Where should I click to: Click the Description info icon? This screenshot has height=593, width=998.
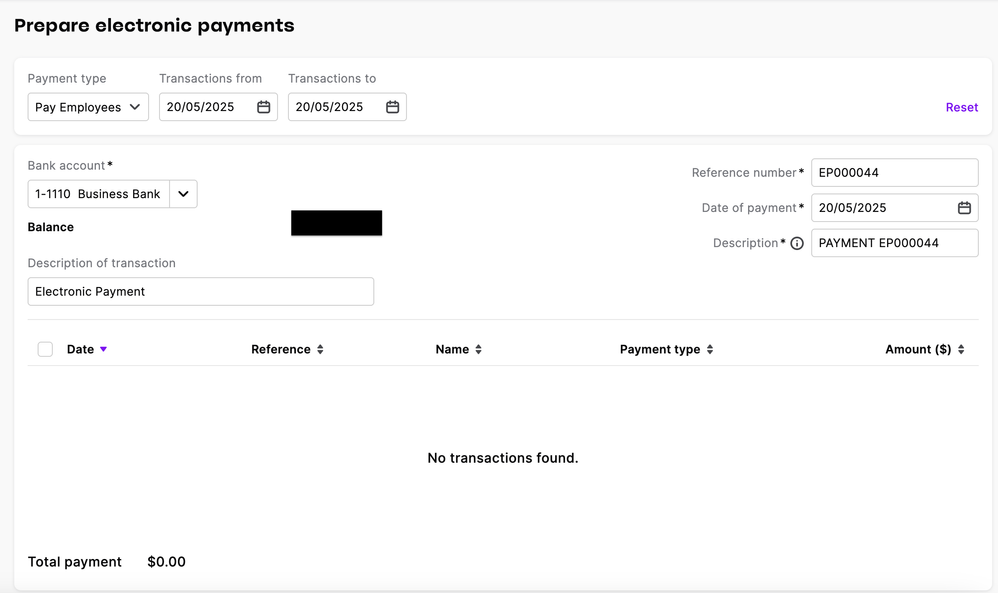tap(797, 243)
